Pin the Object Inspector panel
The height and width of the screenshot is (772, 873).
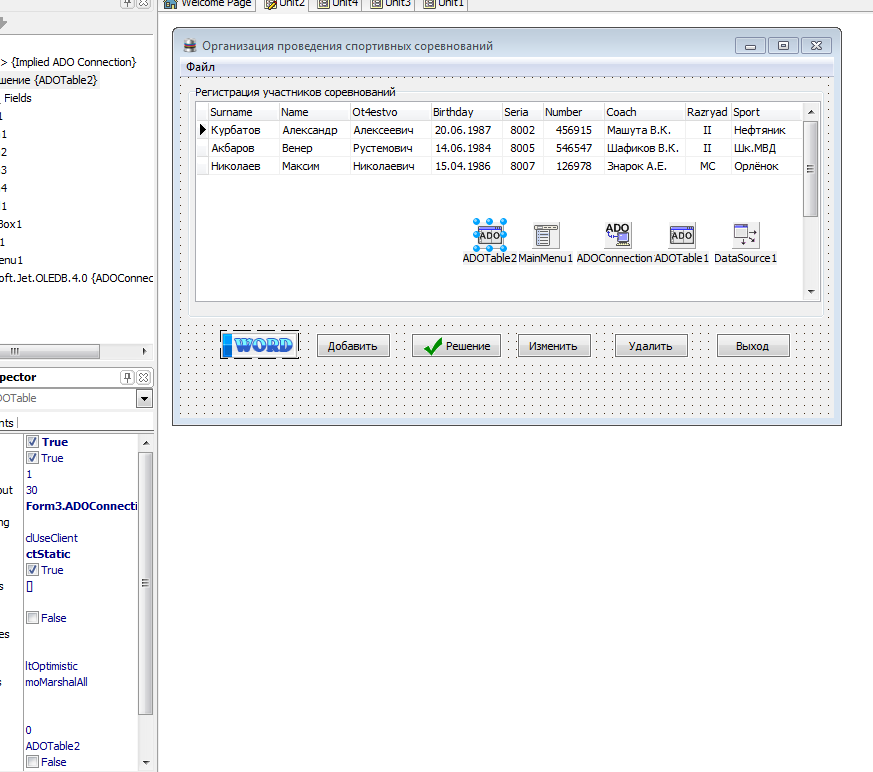click(127, 377)
